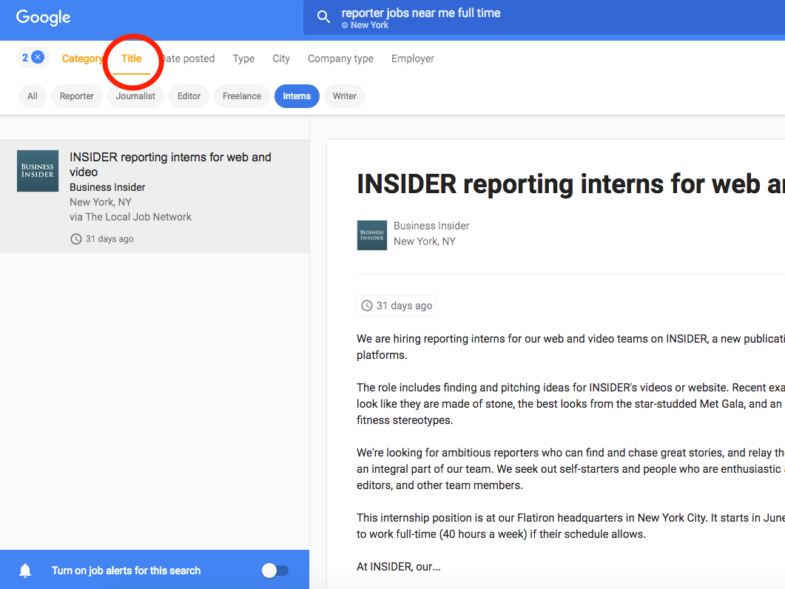Click the search magnifier icon
Screen dimensions: 785x589
[323, 17]
